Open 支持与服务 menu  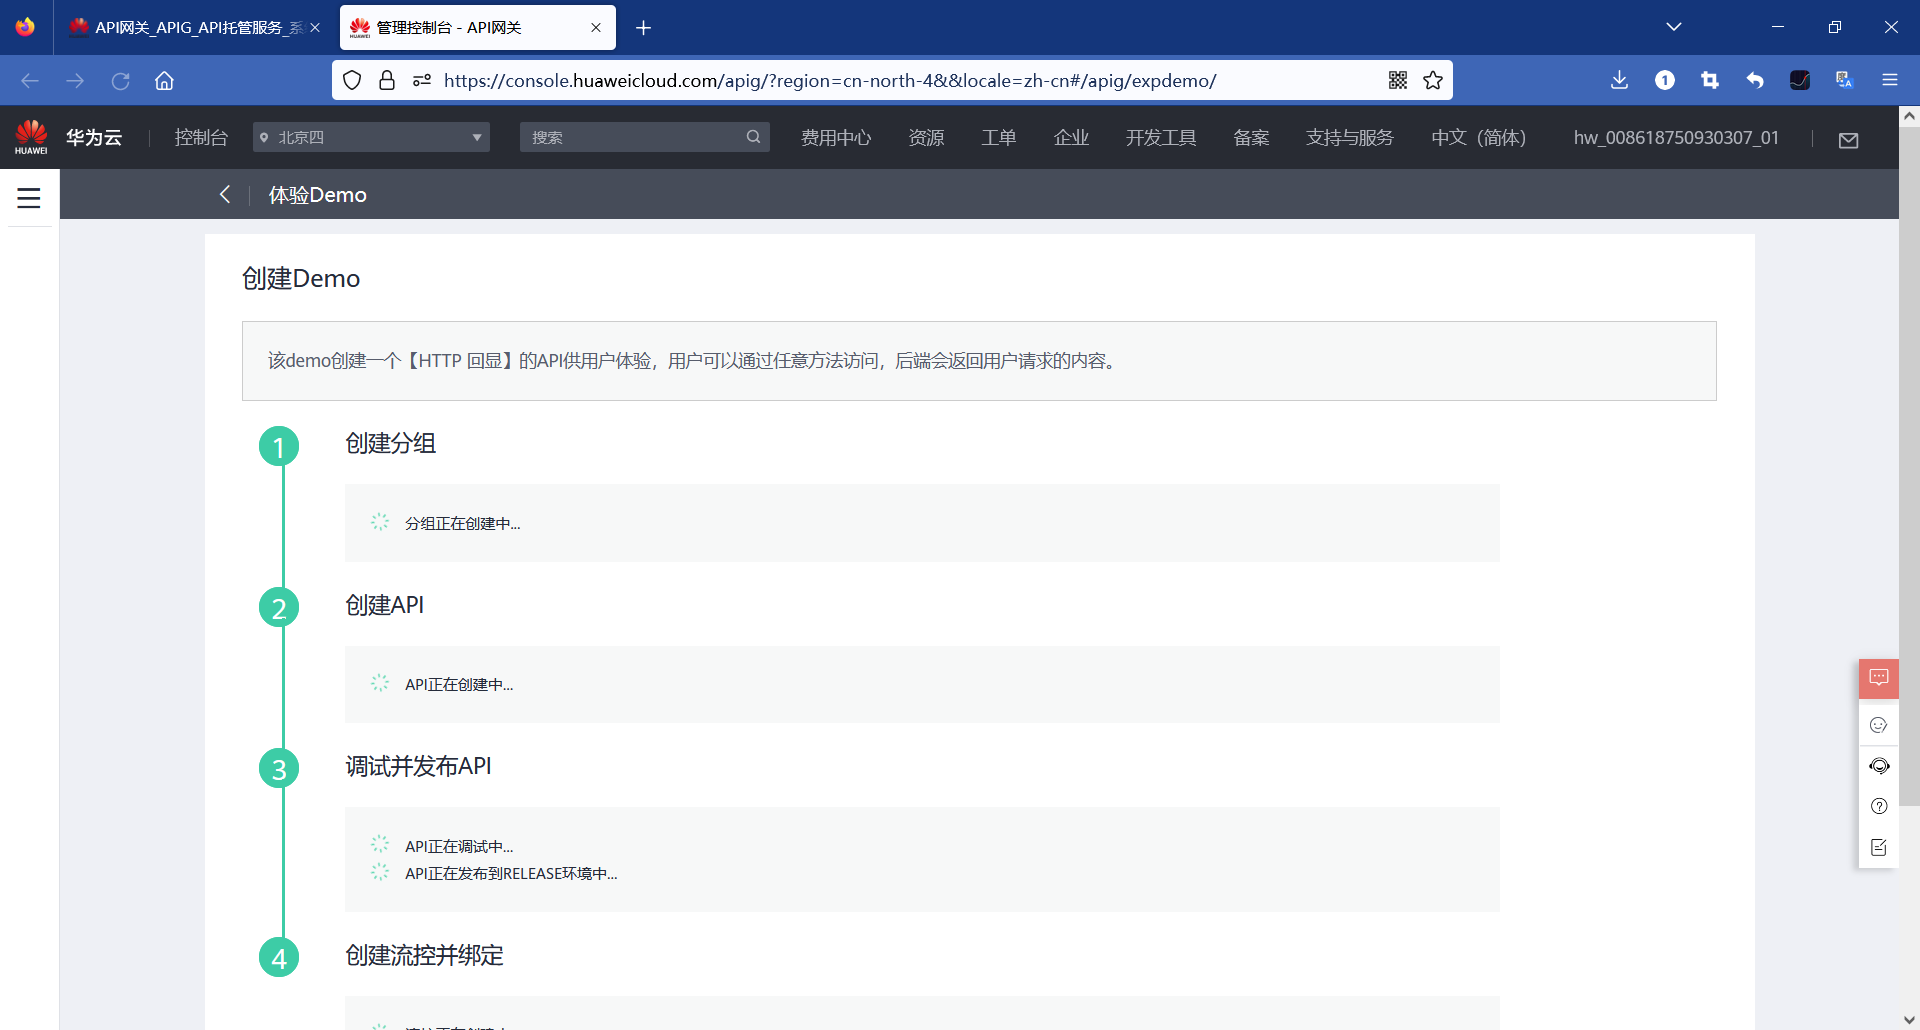[1349, 137]
